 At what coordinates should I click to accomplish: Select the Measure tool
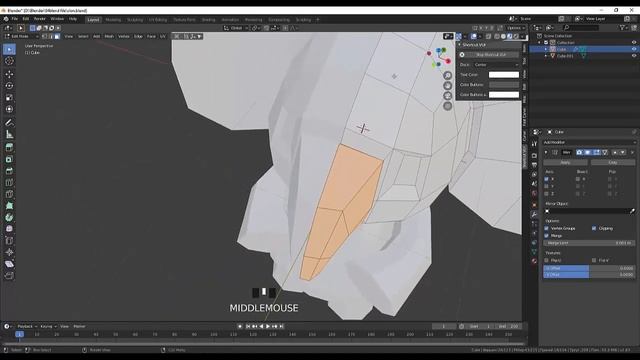9,134
